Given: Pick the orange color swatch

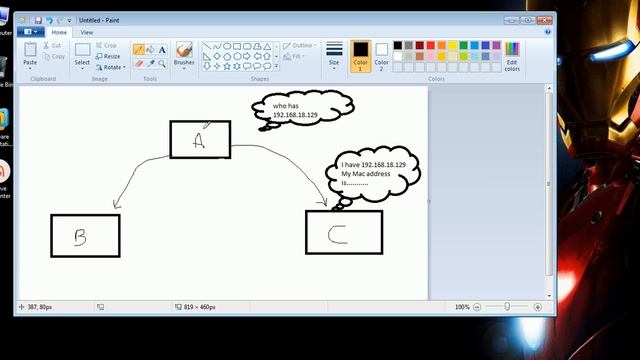Looking at the screenshot, I should click(442, 45).
